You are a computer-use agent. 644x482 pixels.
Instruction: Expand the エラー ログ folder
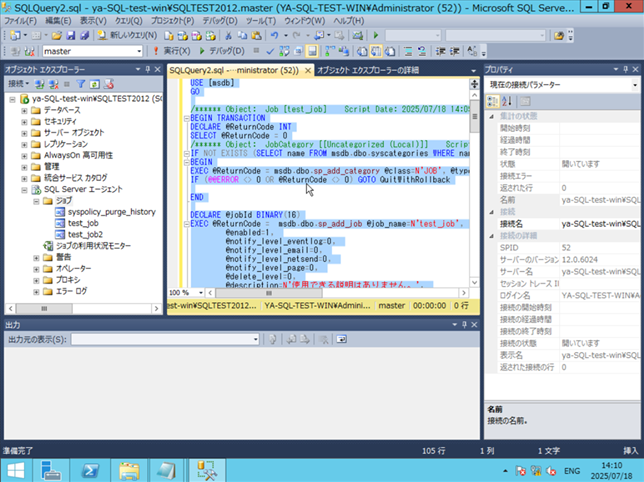[x=36, y=292]
